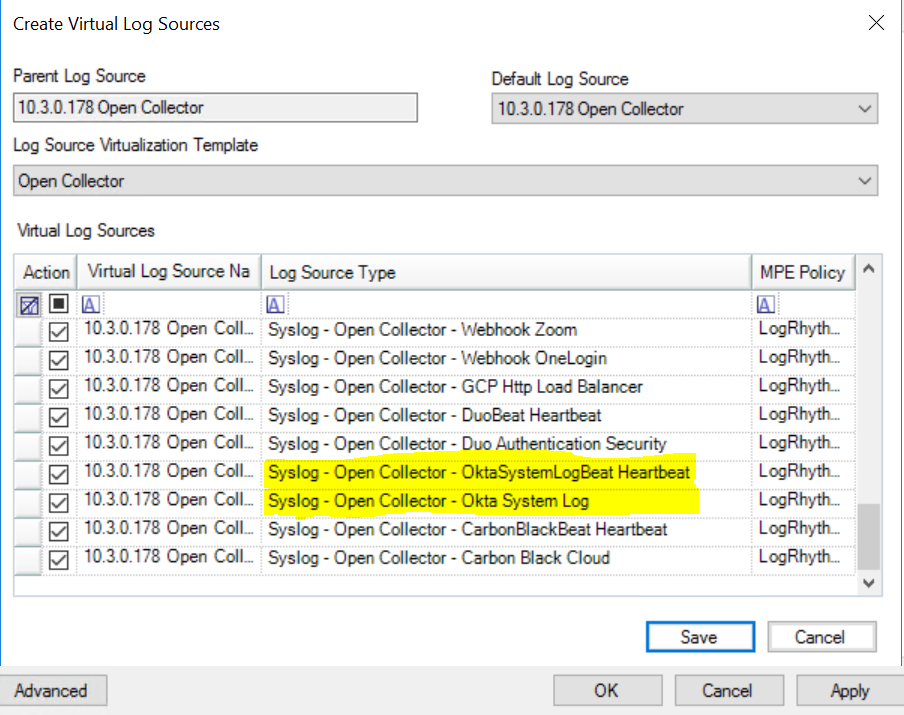Click the MPE Policy column header
The image size is (904, 715).
[802, 272]
